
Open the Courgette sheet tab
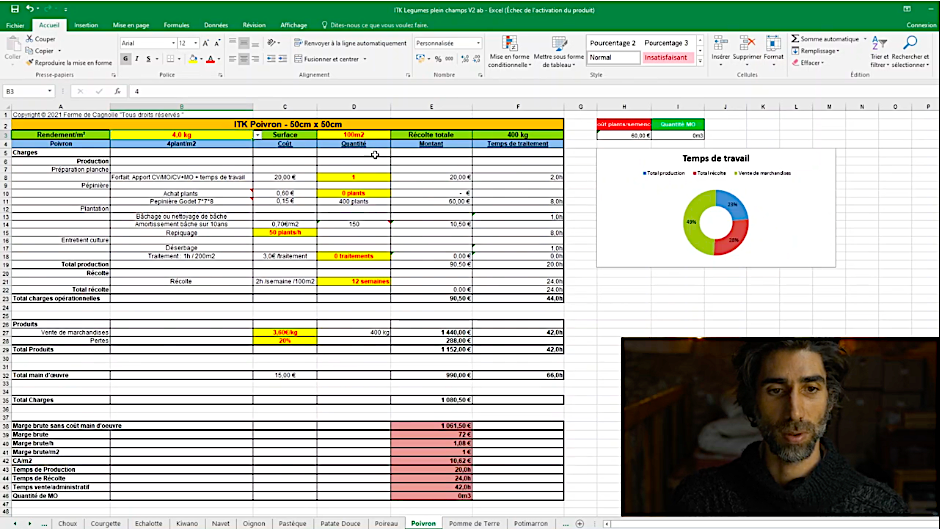tap(104, 523)
